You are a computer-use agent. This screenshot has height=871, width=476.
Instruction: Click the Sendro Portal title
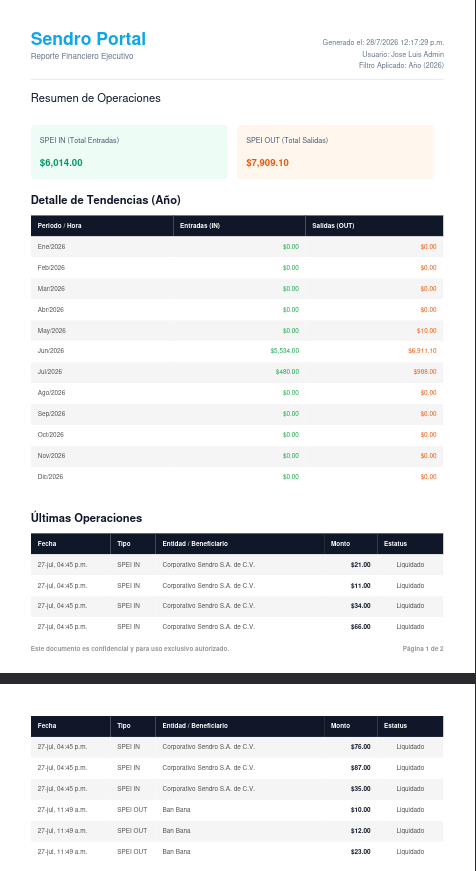point(88,39)
